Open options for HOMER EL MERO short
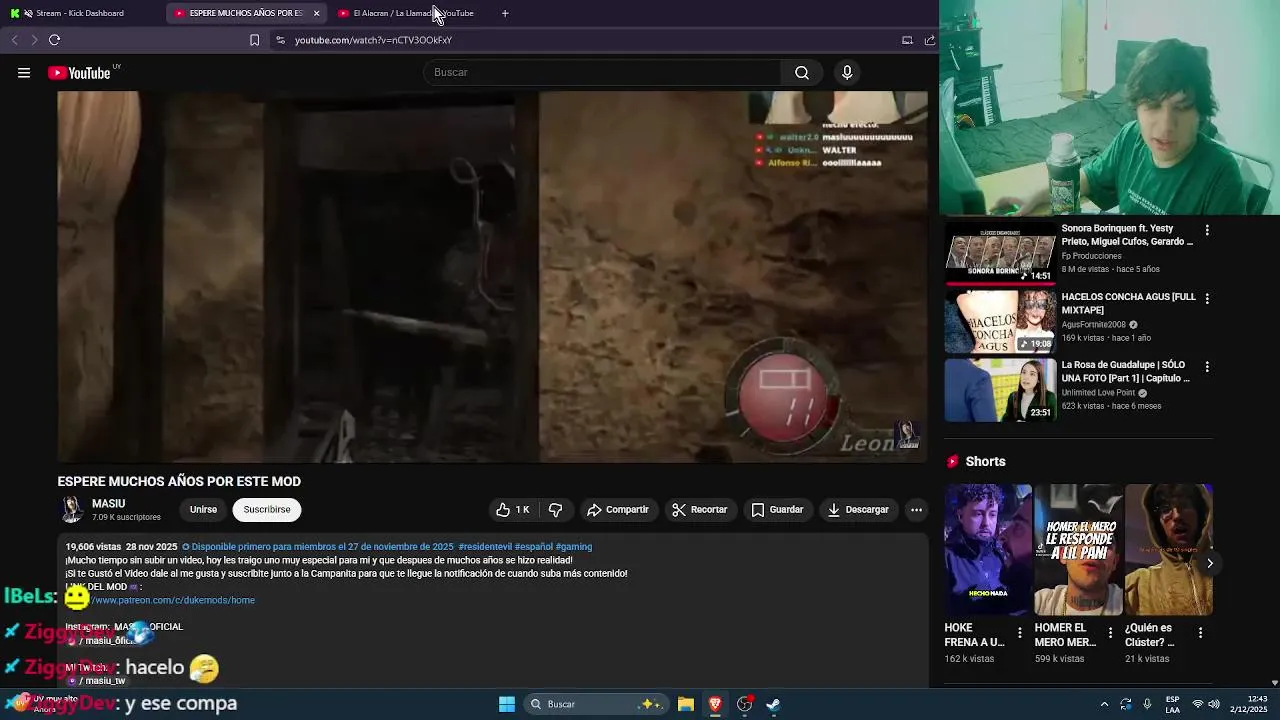The height and width of the screenshot is (720, 1280). pyautogui.click(x=1110, y=633)
